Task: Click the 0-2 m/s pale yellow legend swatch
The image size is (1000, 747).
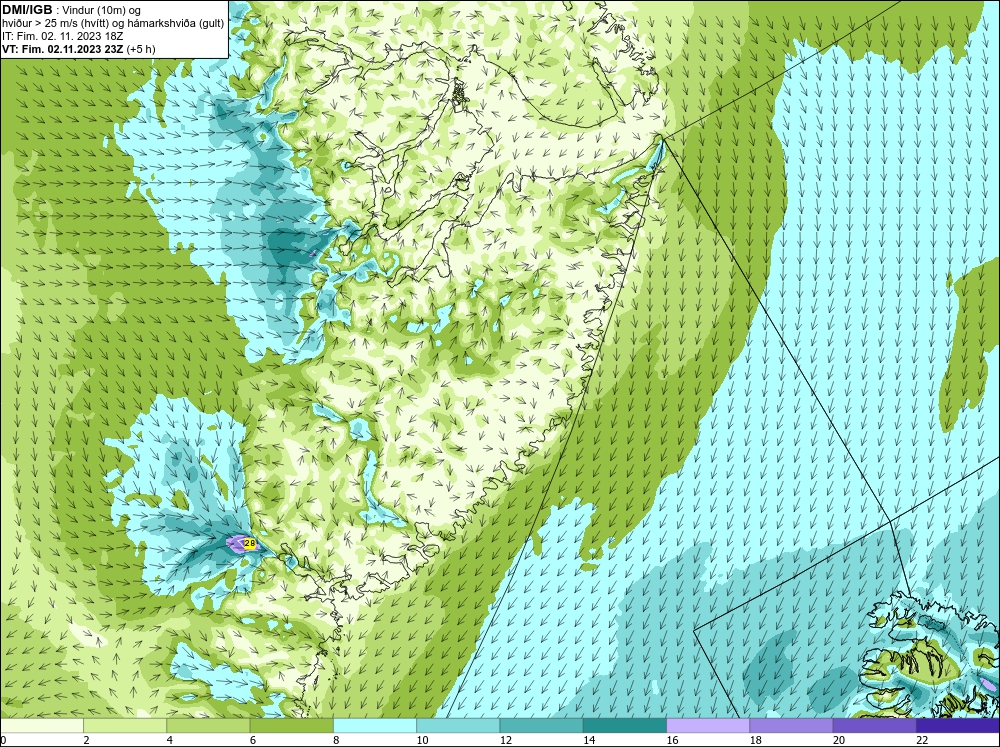Action: pyautogui.click(x=42, y=725)
